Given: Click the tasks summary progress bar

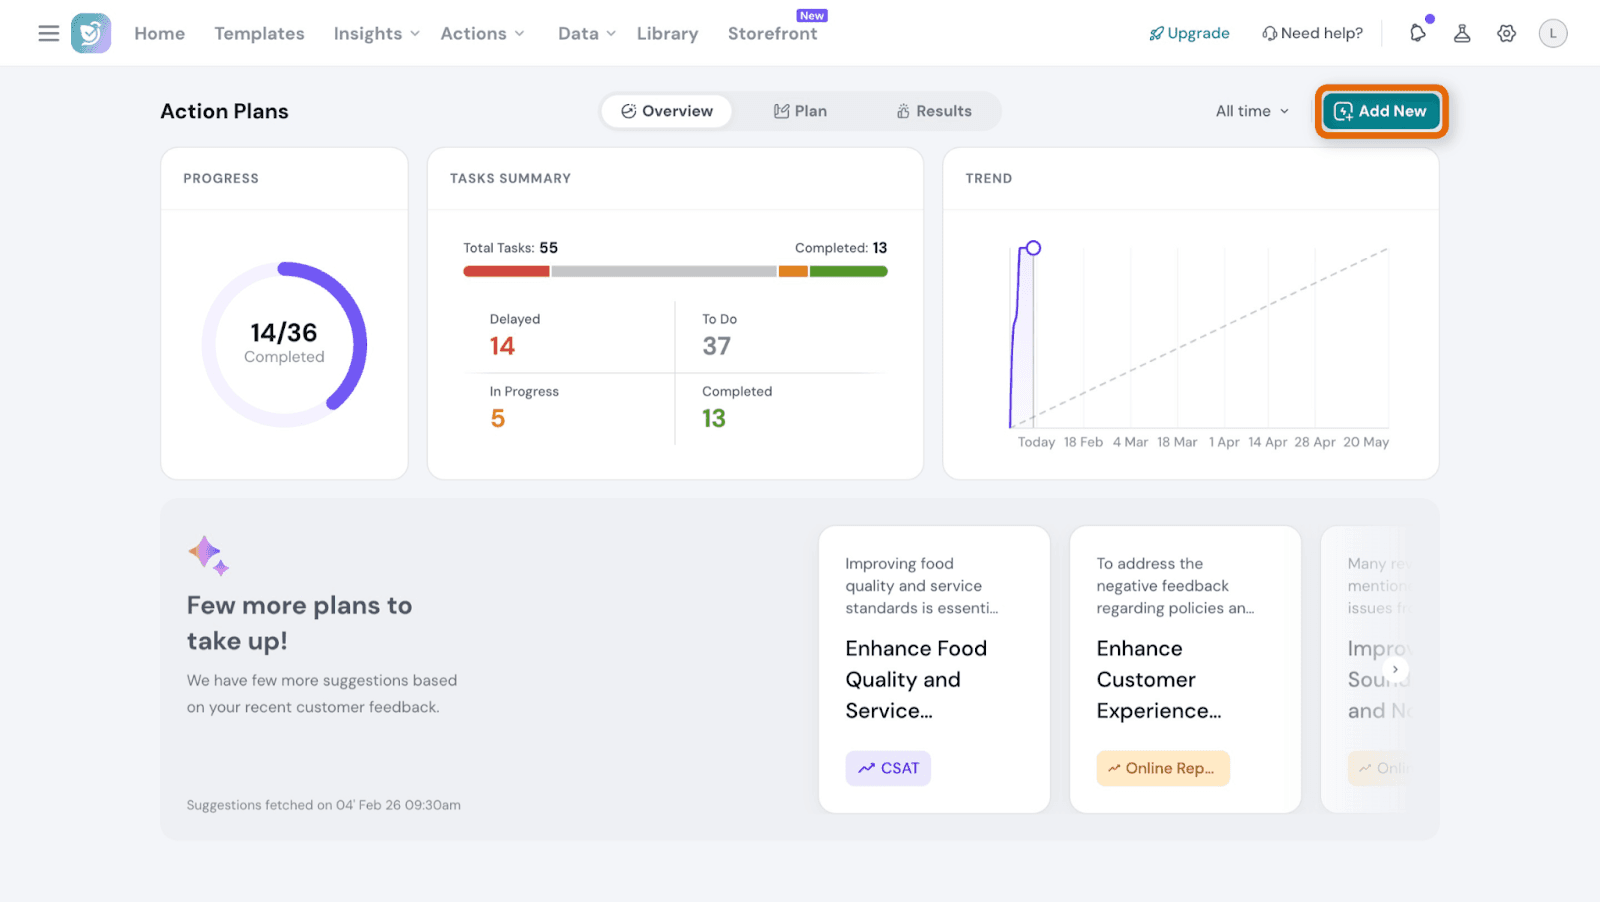Looking at the screenshot, I should tap(675, 271).
